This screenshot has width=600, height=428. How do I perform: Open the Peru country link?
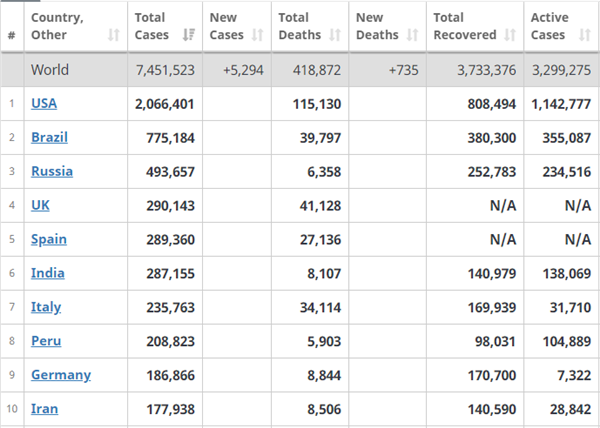(x=46, y=341)
